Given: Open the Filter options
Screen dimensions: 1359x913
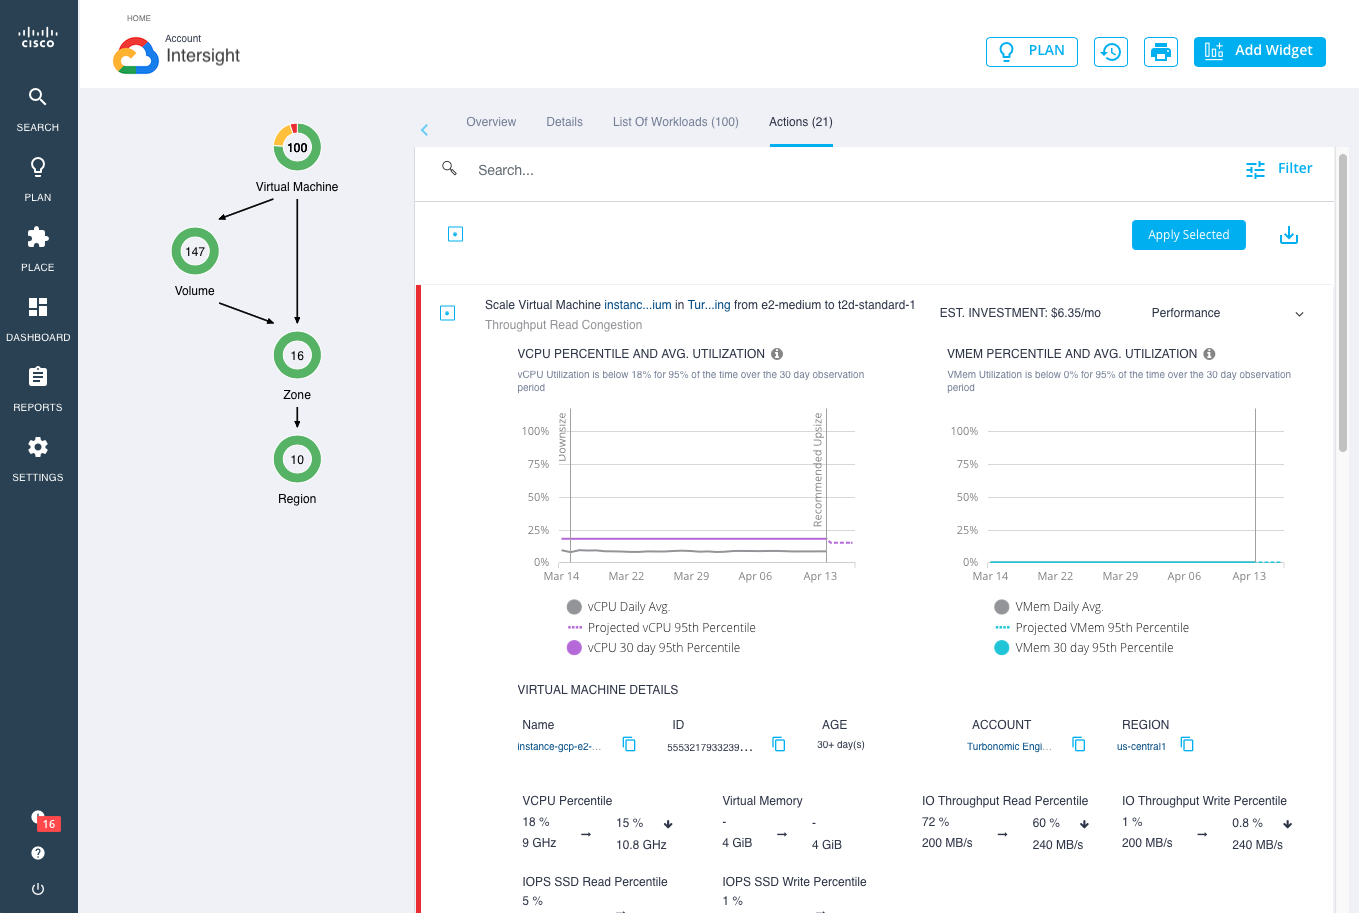Looking at the screenshot, I should click(1279, 169).
